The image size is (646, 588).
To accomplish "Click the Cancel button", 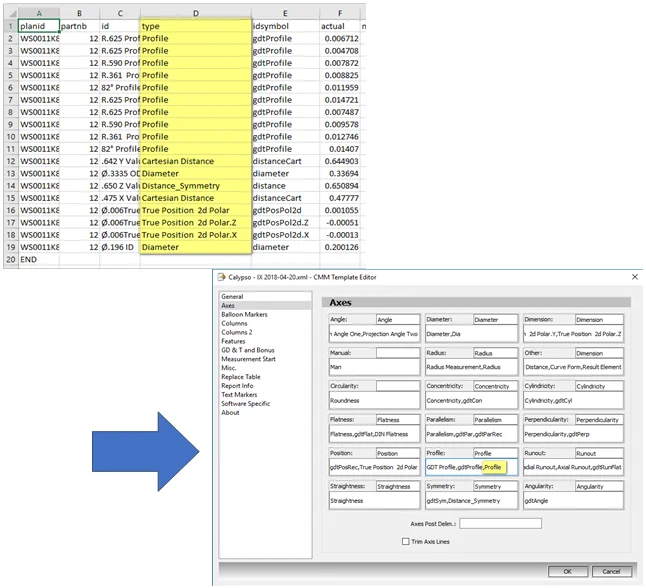I will (x=611, y=571).
